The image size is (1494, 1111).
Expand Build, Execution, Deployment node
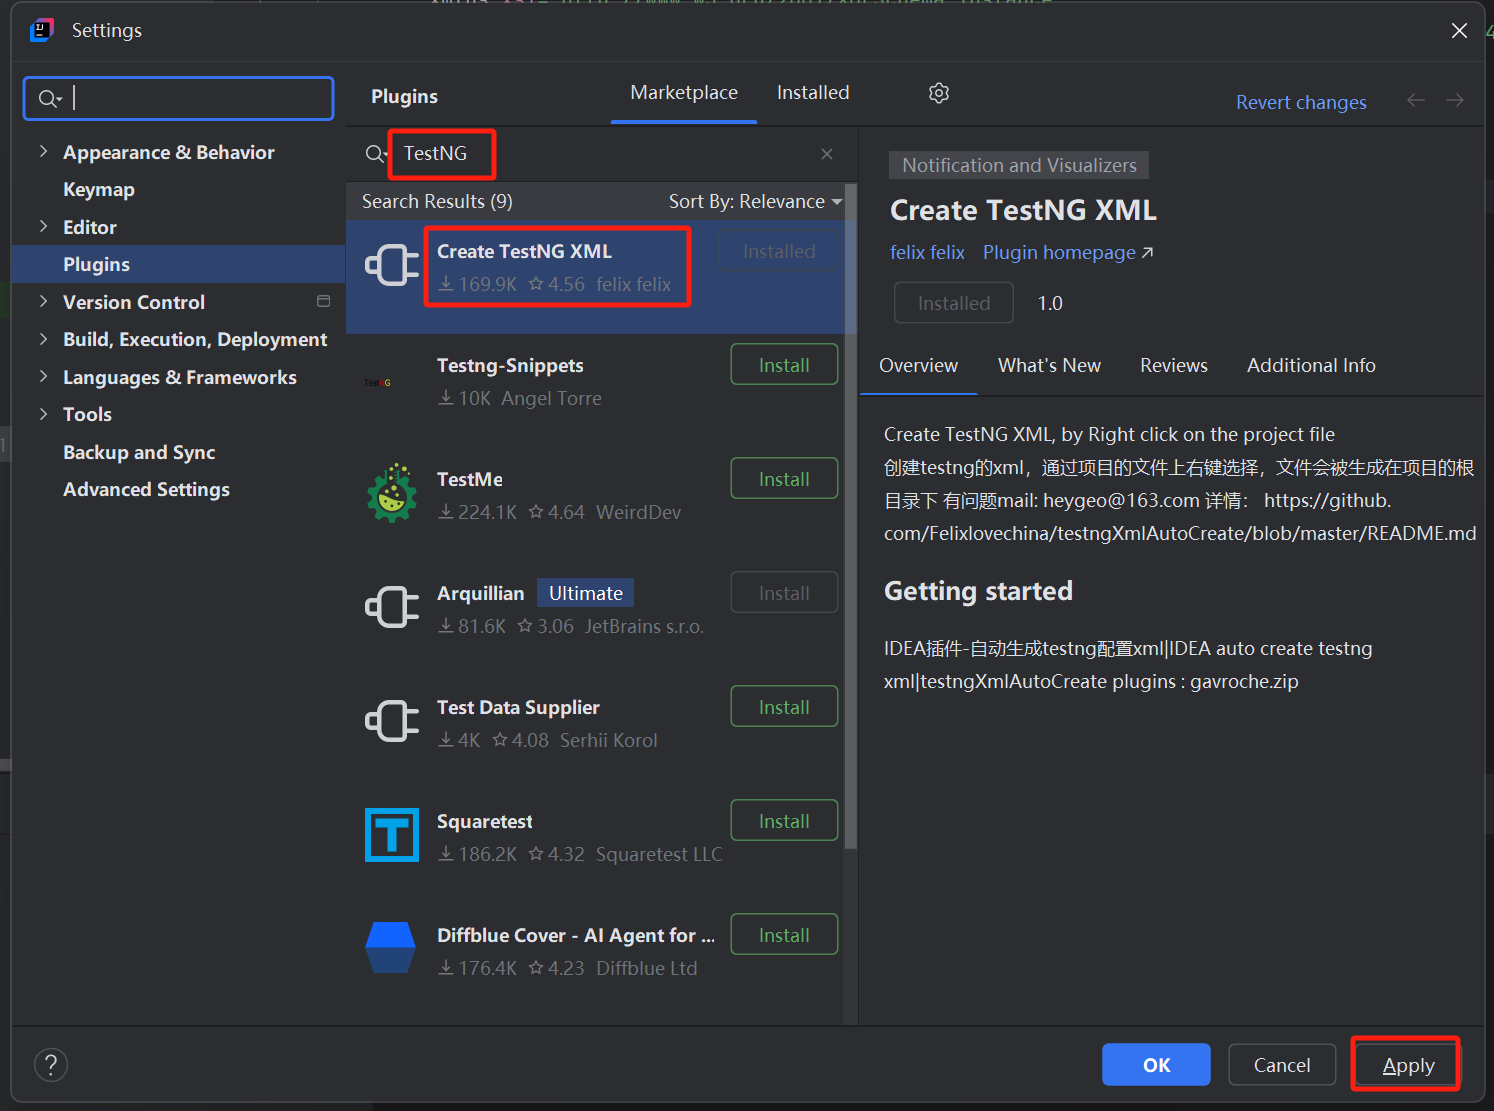point(43,339)
